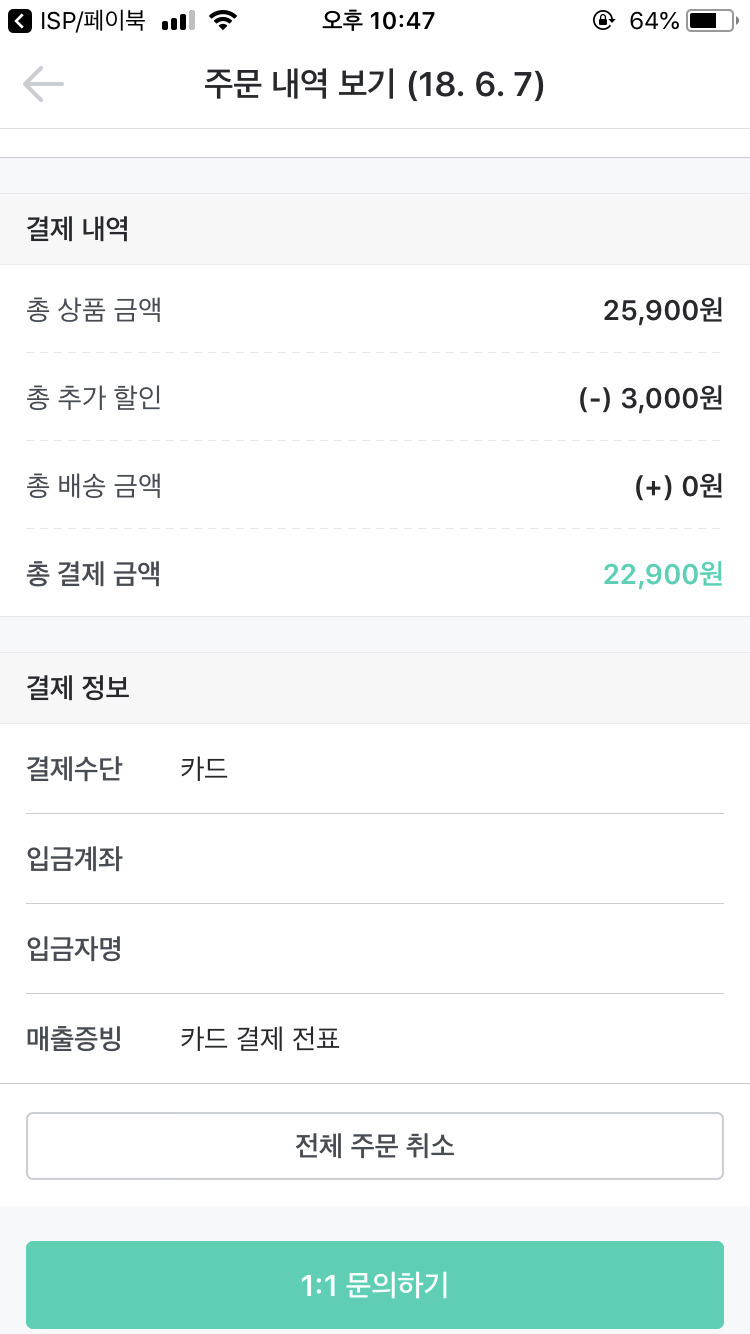Open 1:1 문의하기 inquiry button
Screen dimensions: 750x1334
(375, 1285)
